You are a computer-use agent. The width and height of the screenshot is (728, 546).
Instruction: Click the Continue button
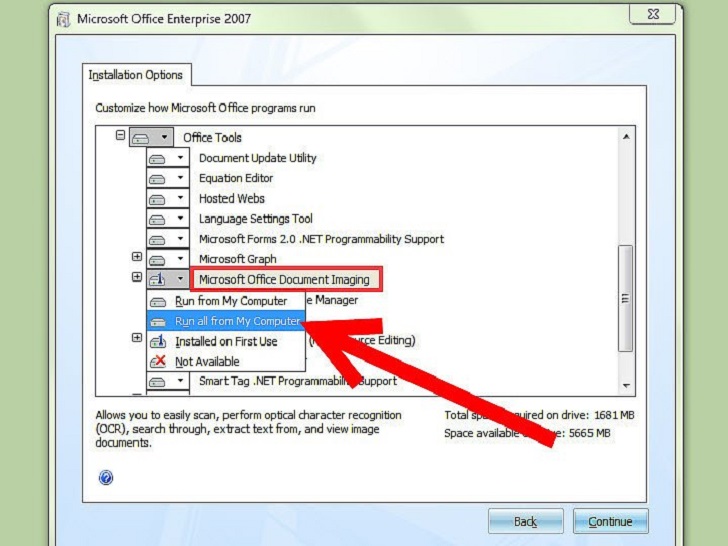[x=610, y=521]
